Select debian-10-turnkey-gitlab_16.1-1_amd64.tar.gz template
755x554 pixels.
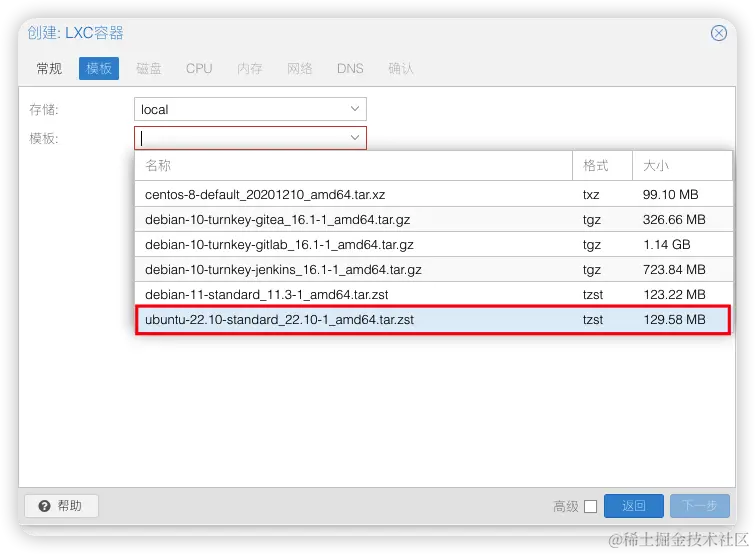433,245
